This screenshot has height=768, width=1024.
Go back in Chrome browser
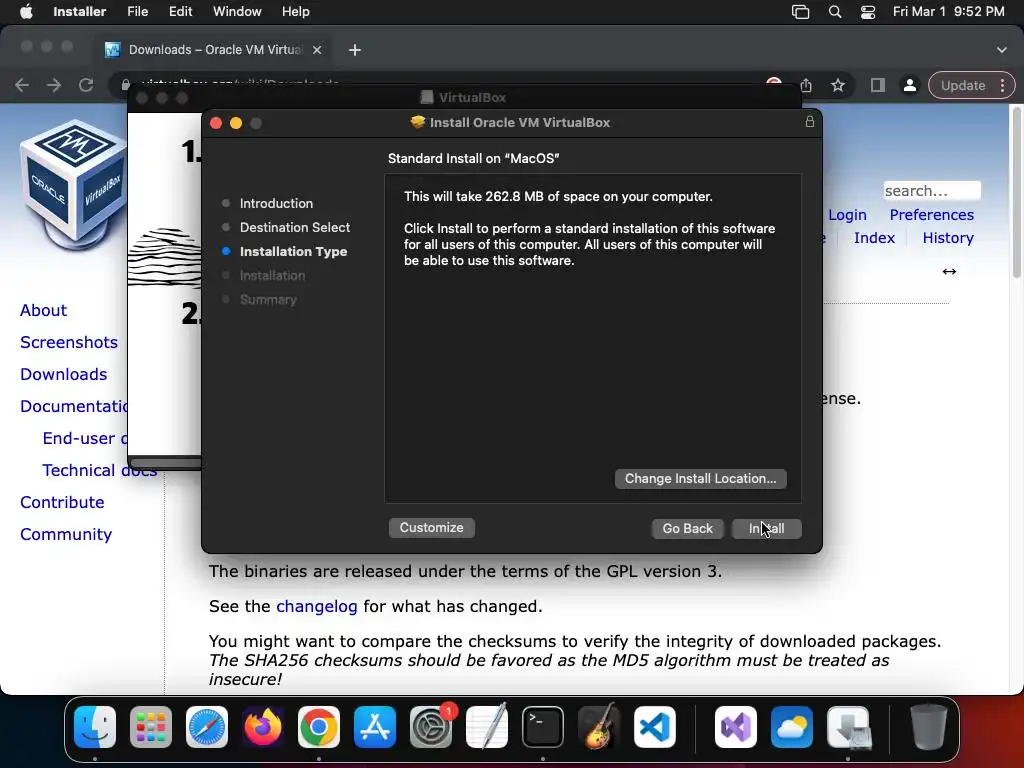point(22,85)
